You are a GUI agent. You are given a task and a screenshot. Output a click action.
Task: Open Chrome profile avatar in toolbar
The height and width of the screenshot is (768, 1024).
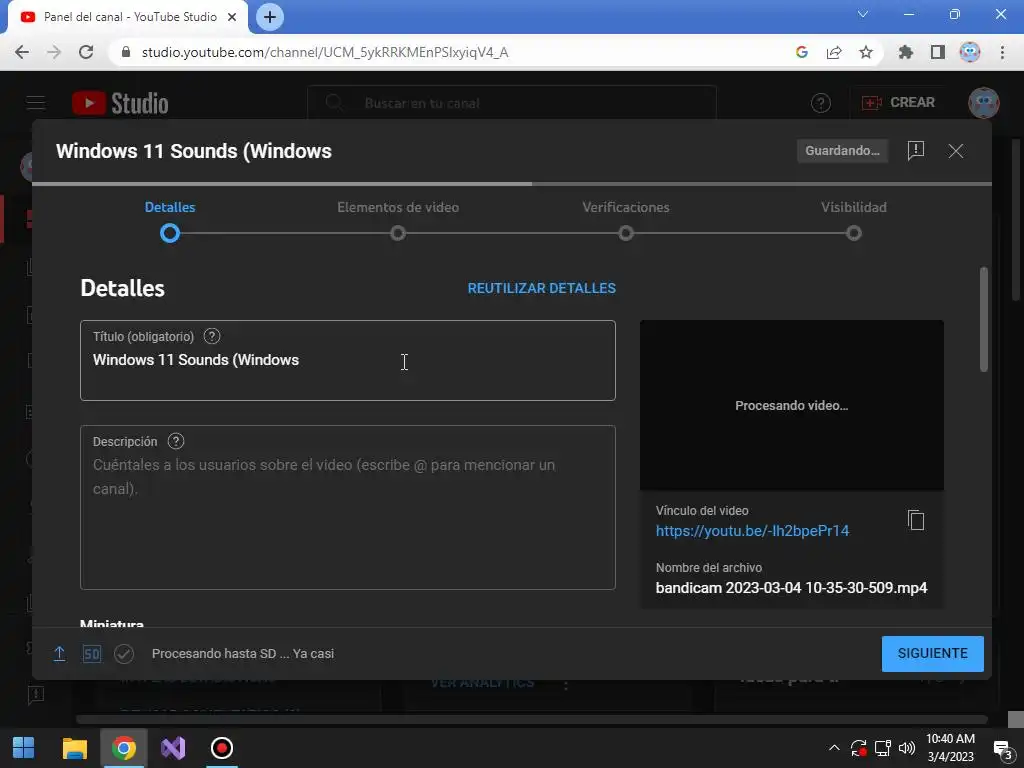970,52
